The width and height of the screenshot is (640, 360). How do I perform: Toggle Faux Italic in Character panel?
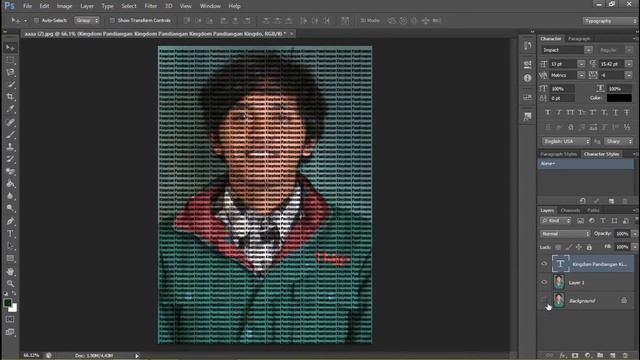click(559, 113)
